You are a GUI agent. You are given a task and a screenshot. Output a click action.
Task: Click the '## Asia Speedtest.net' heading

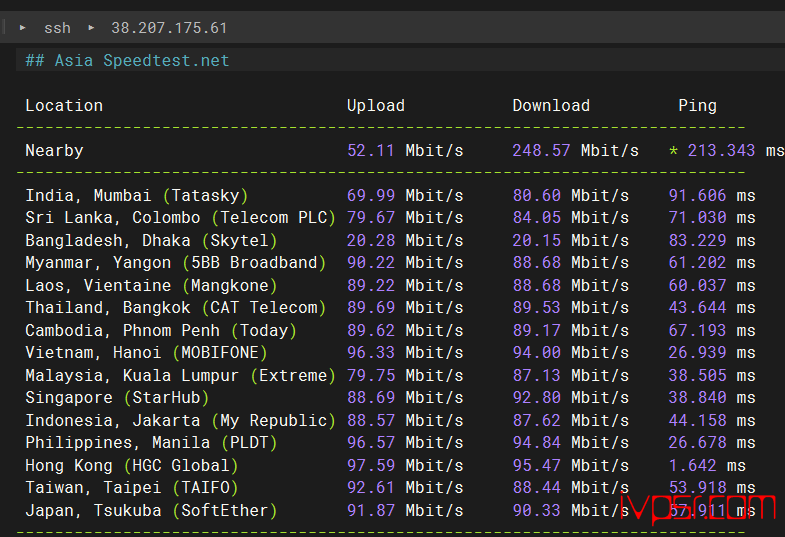127,61
